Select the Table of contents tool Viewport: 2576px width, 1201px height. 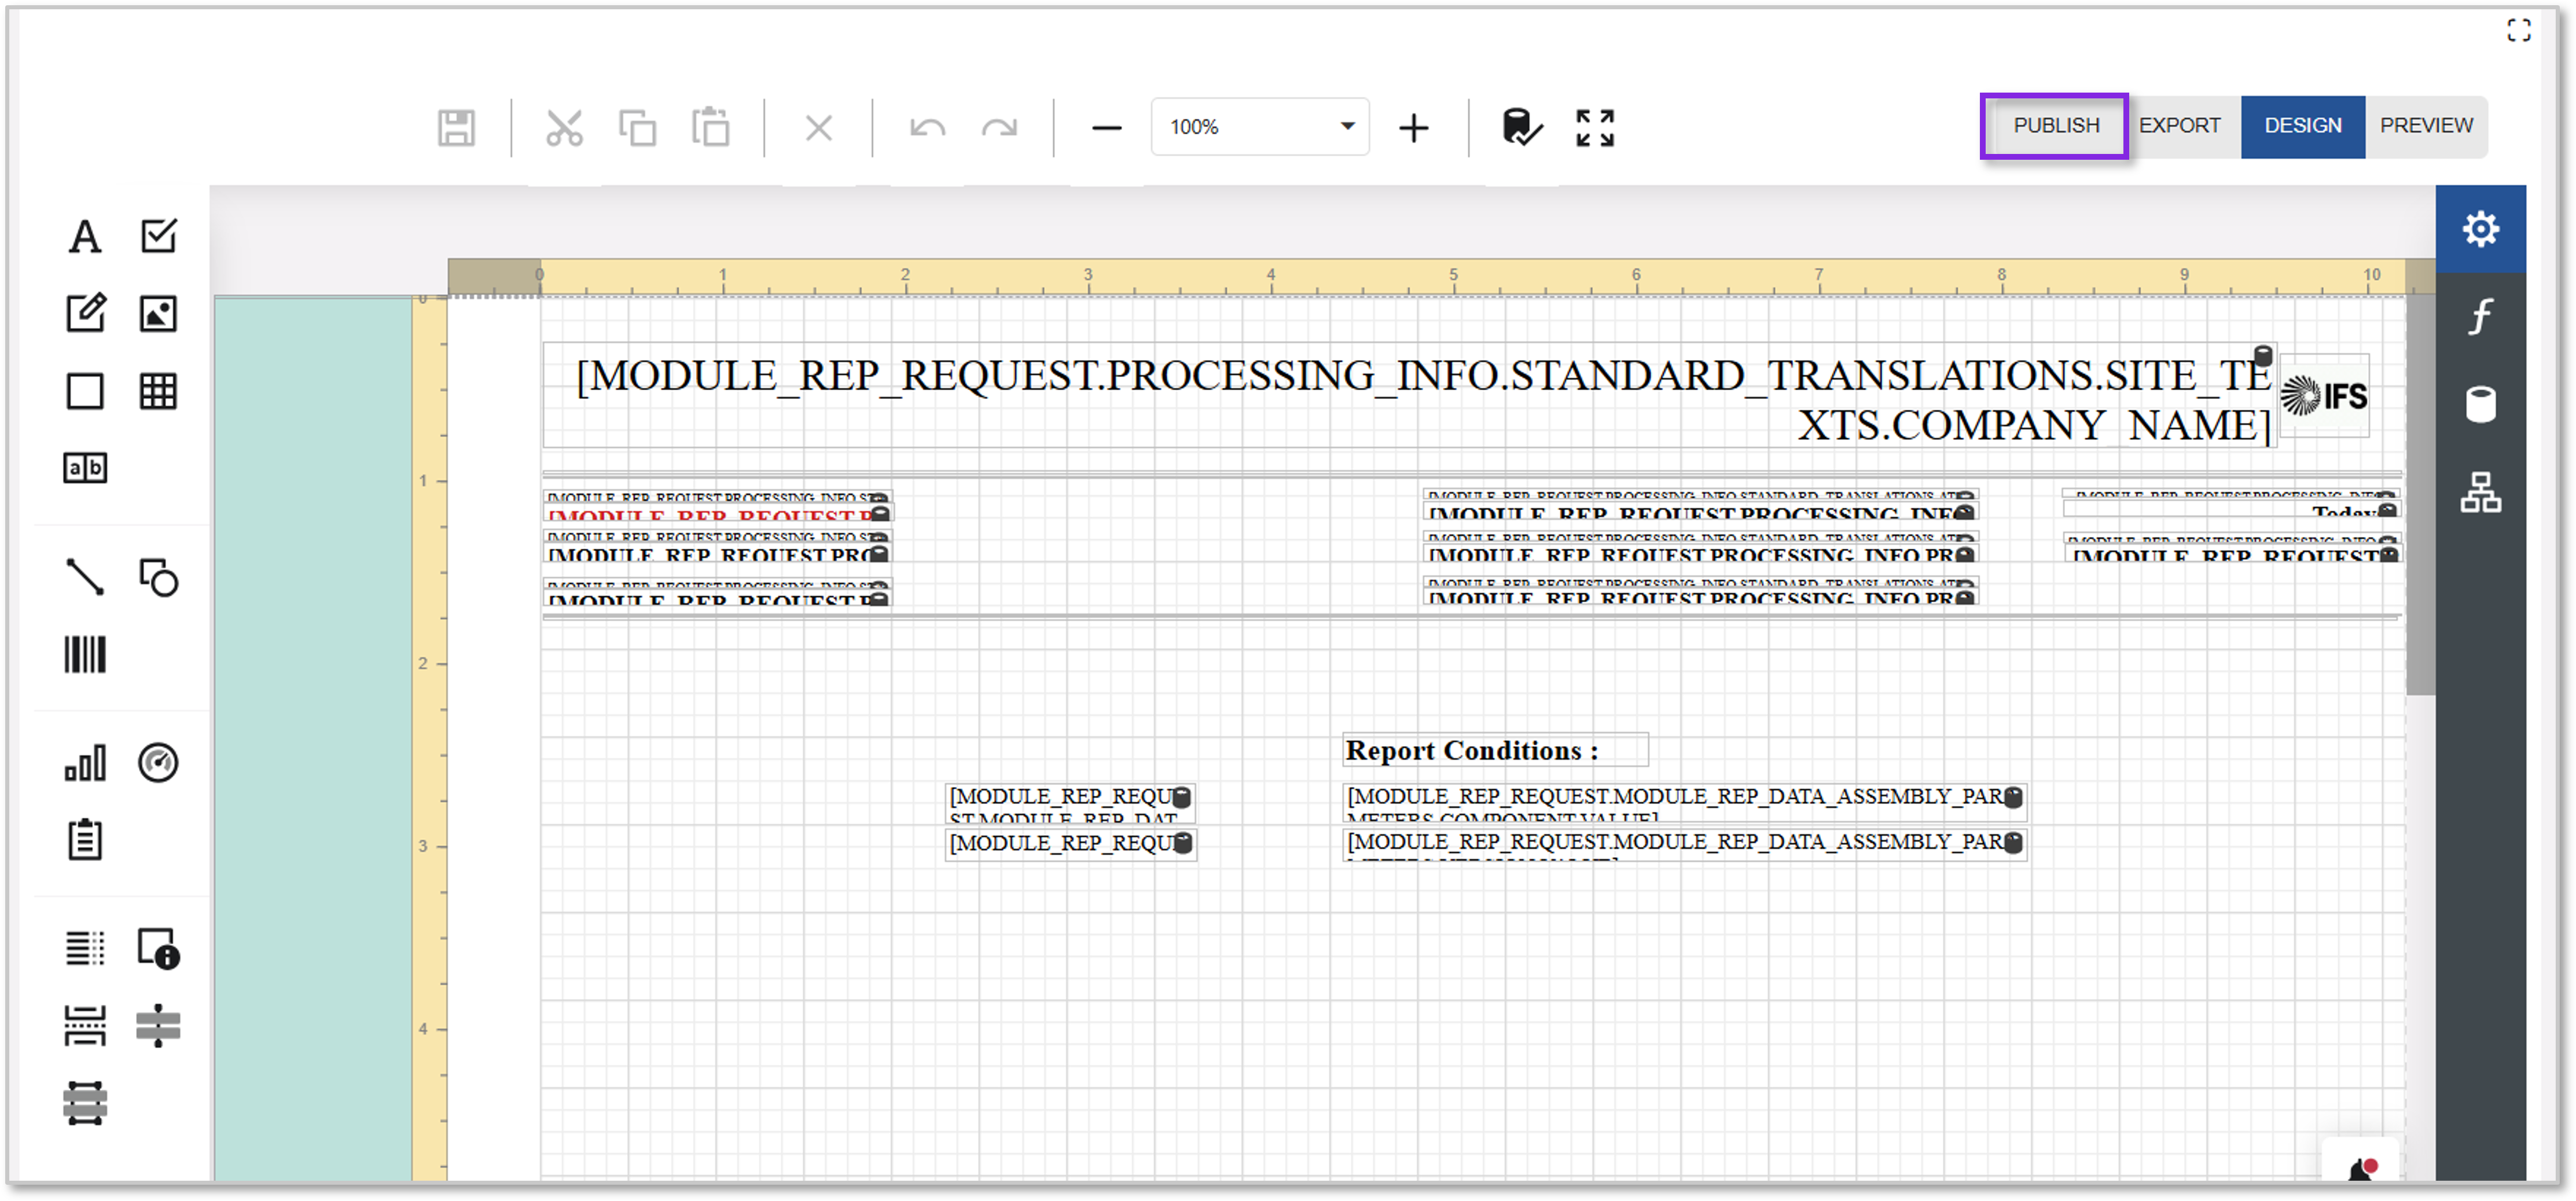(x=85, y=948)
